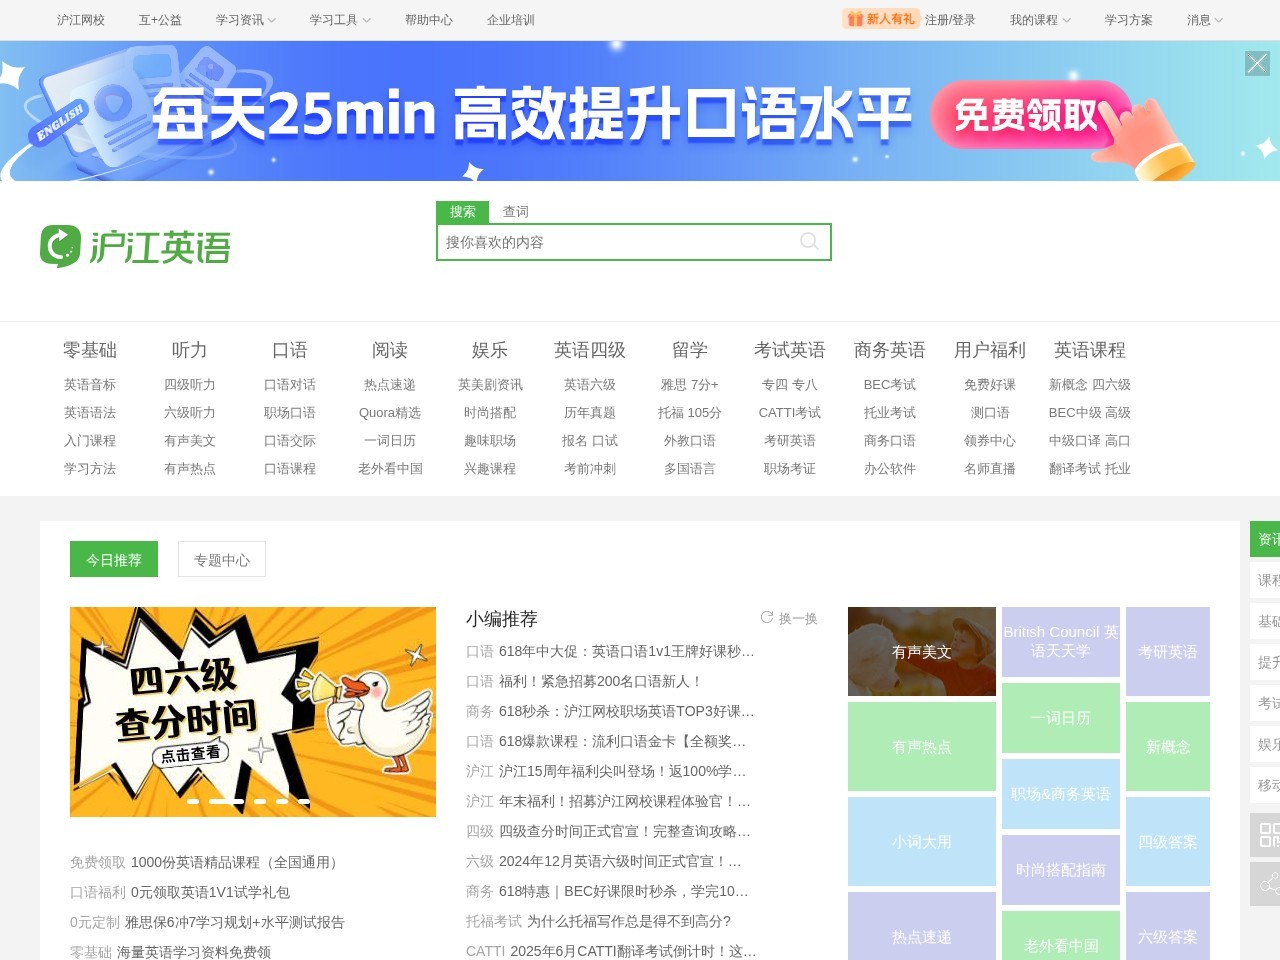Close the top banner with the X icon
Image resolution: width=1280 pixels, height=960 pixels.
coord(1256,63)
